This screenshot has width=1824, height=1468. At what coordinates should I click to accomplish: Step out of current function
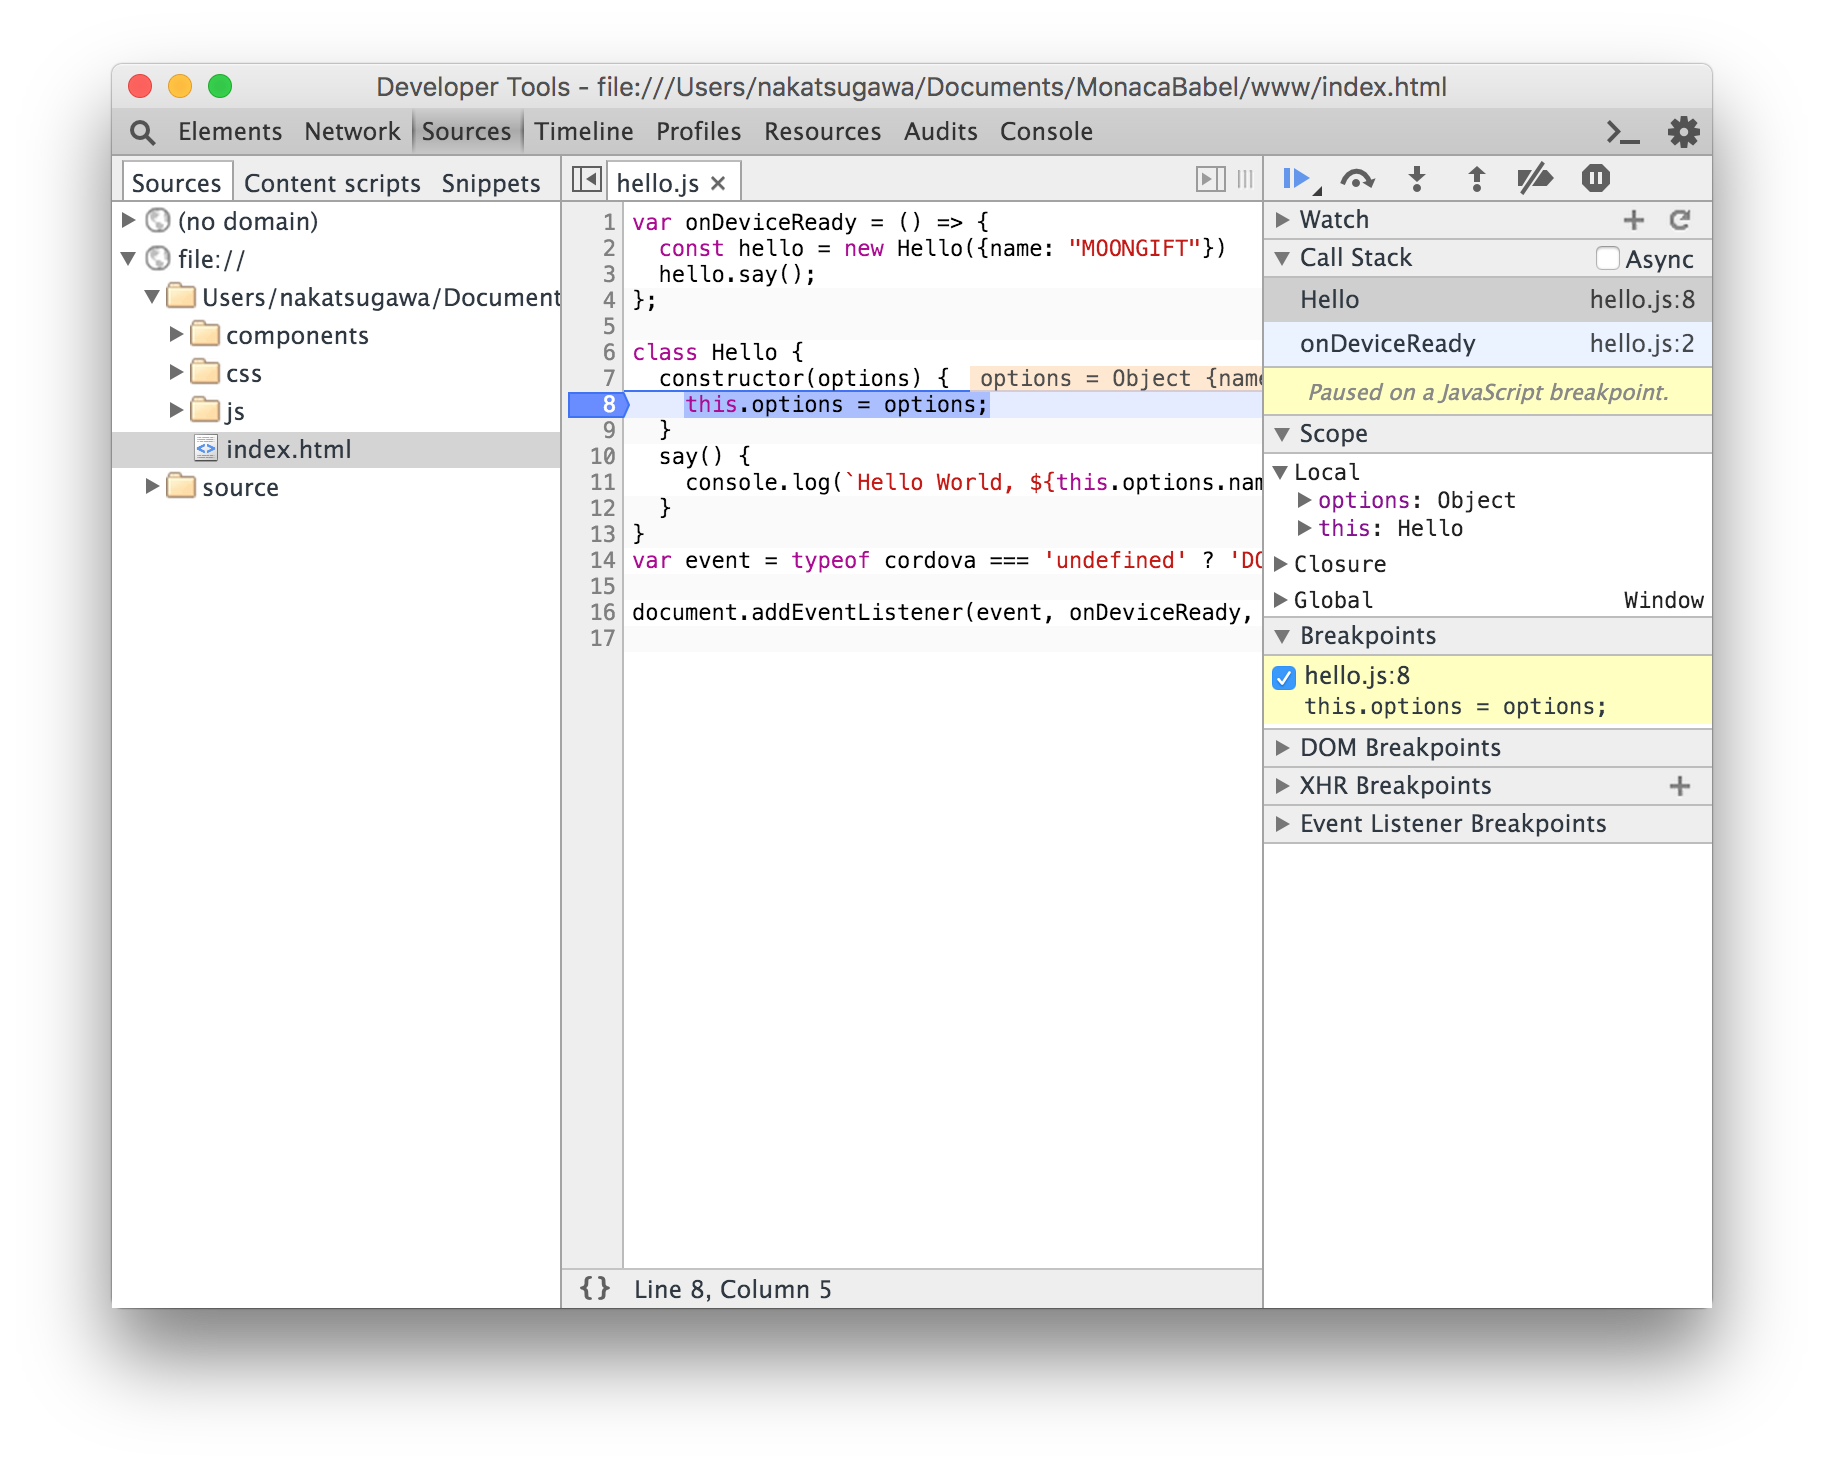[x=1476, y=179]
